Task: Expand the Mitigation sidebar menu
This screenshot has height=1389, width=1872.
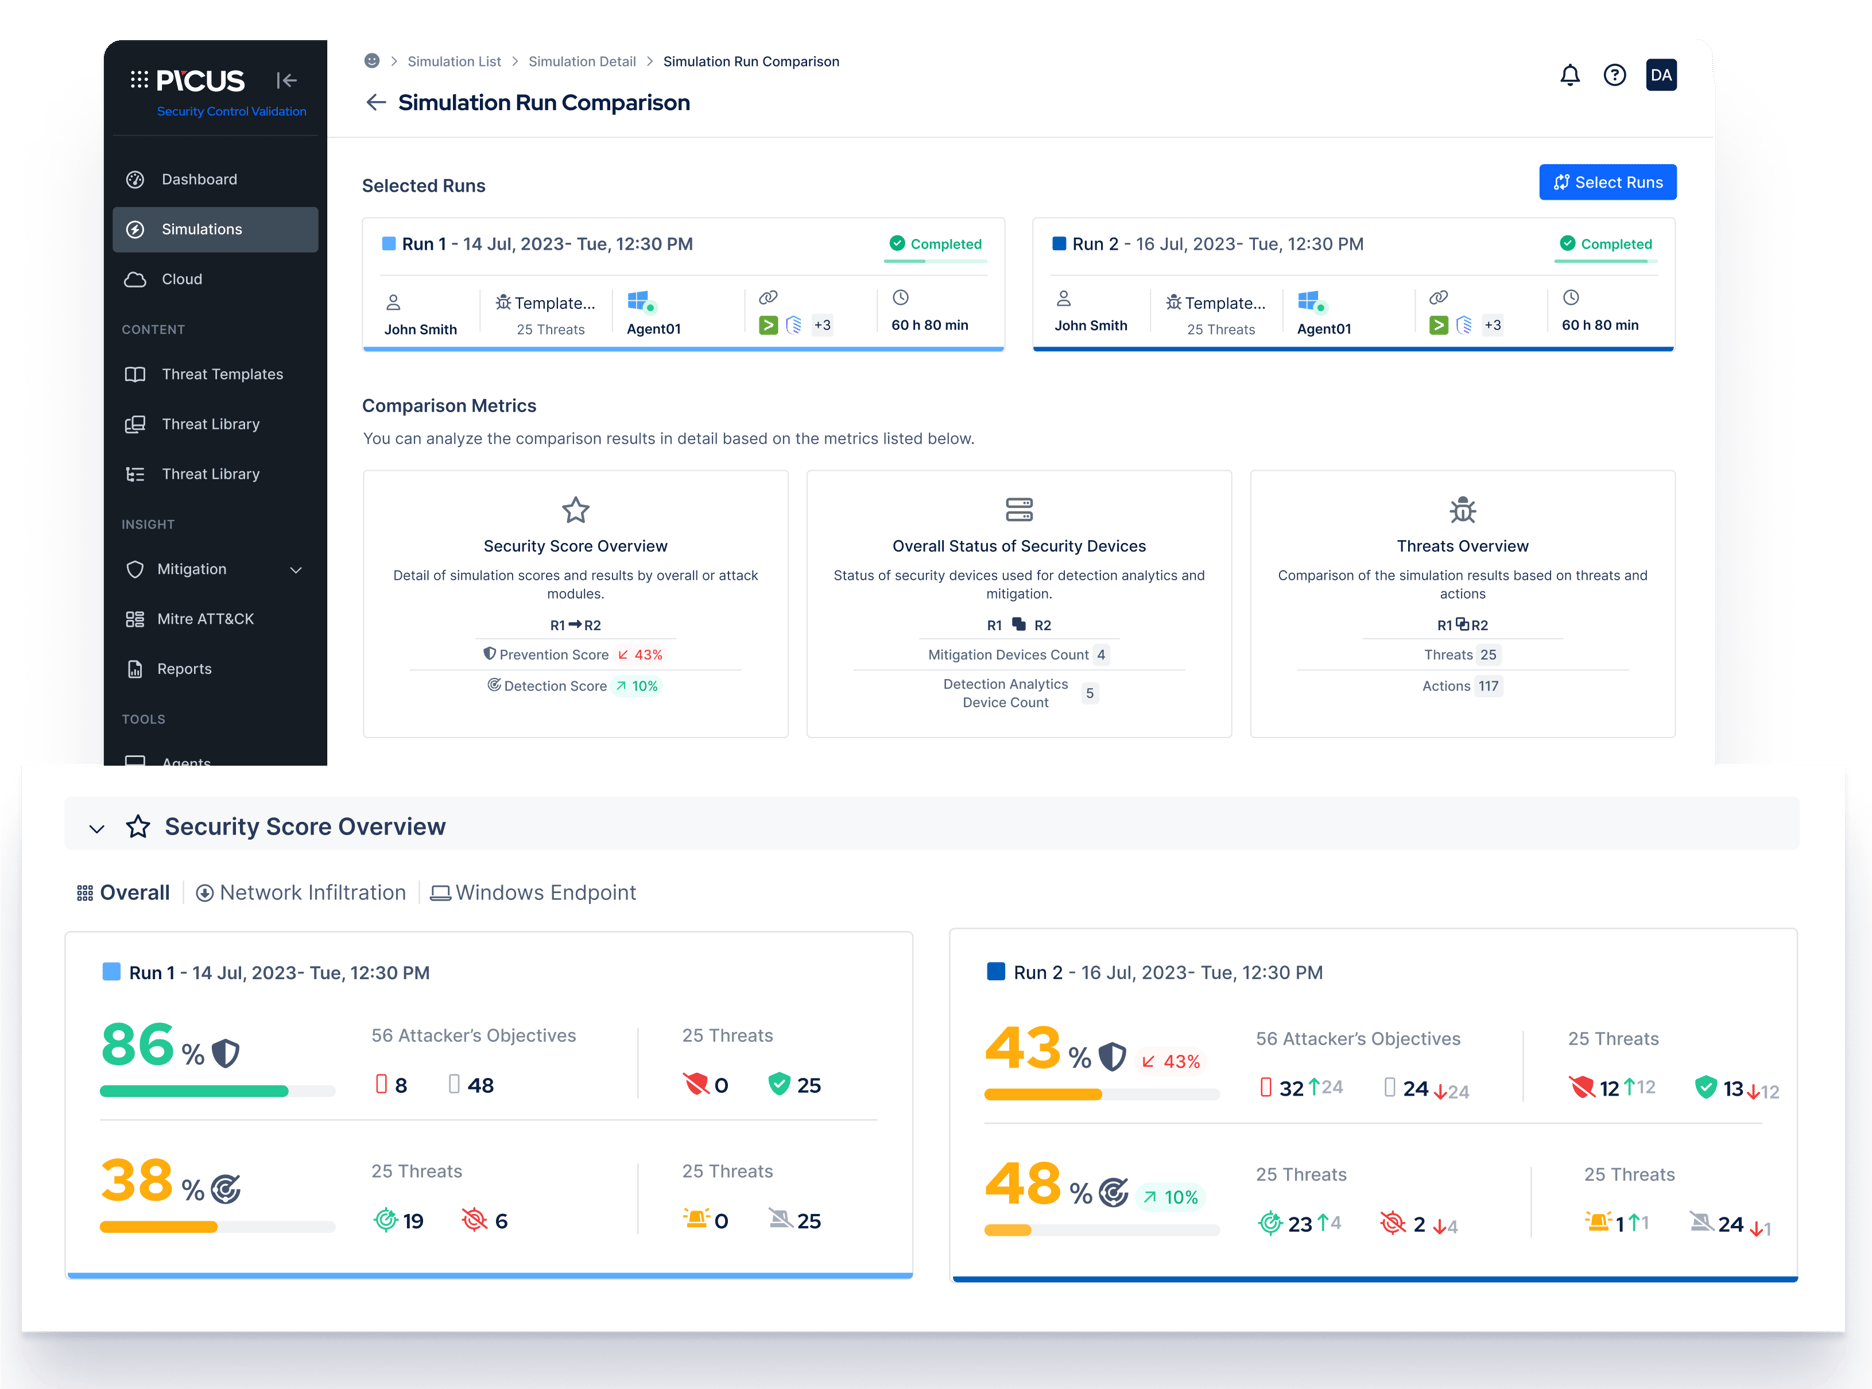Action: point(295,569)
